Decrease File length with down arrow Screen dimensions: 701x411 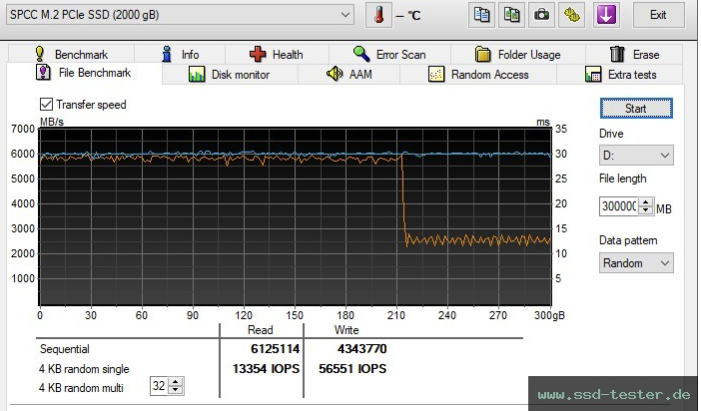[645, 211]
